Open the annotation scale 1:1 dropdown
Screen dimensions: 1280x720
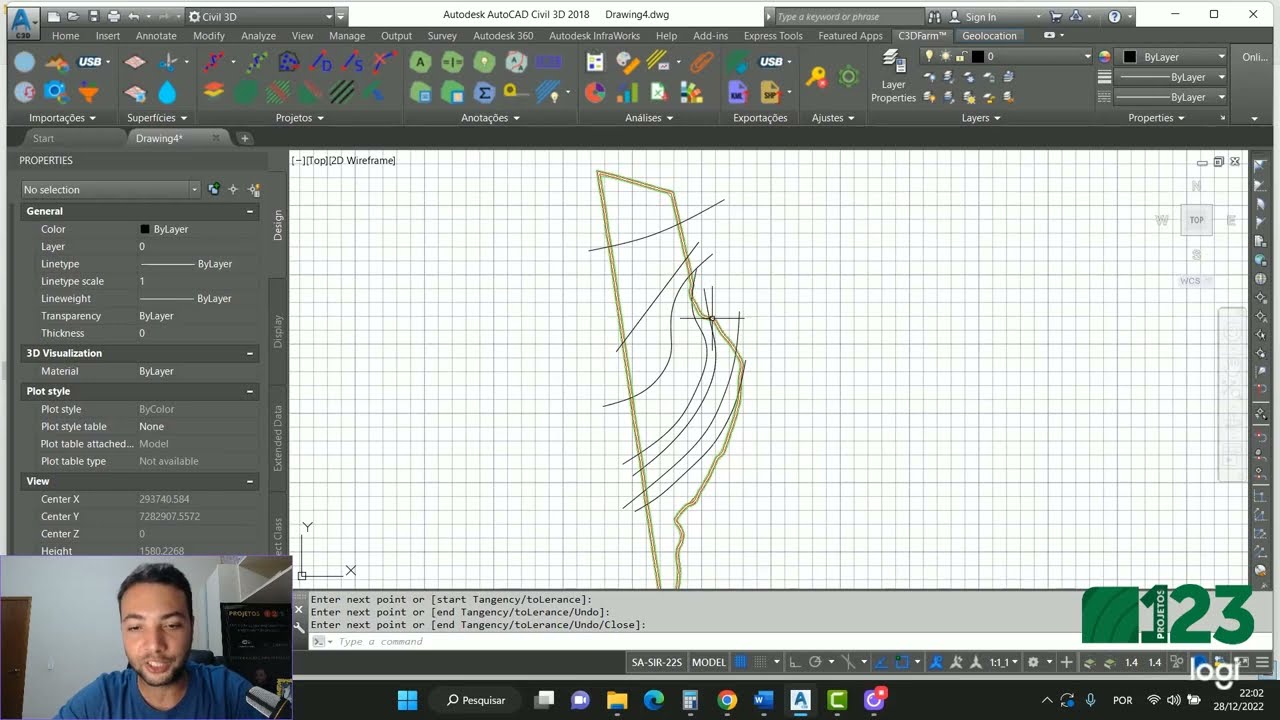(x=1003, y=662)
